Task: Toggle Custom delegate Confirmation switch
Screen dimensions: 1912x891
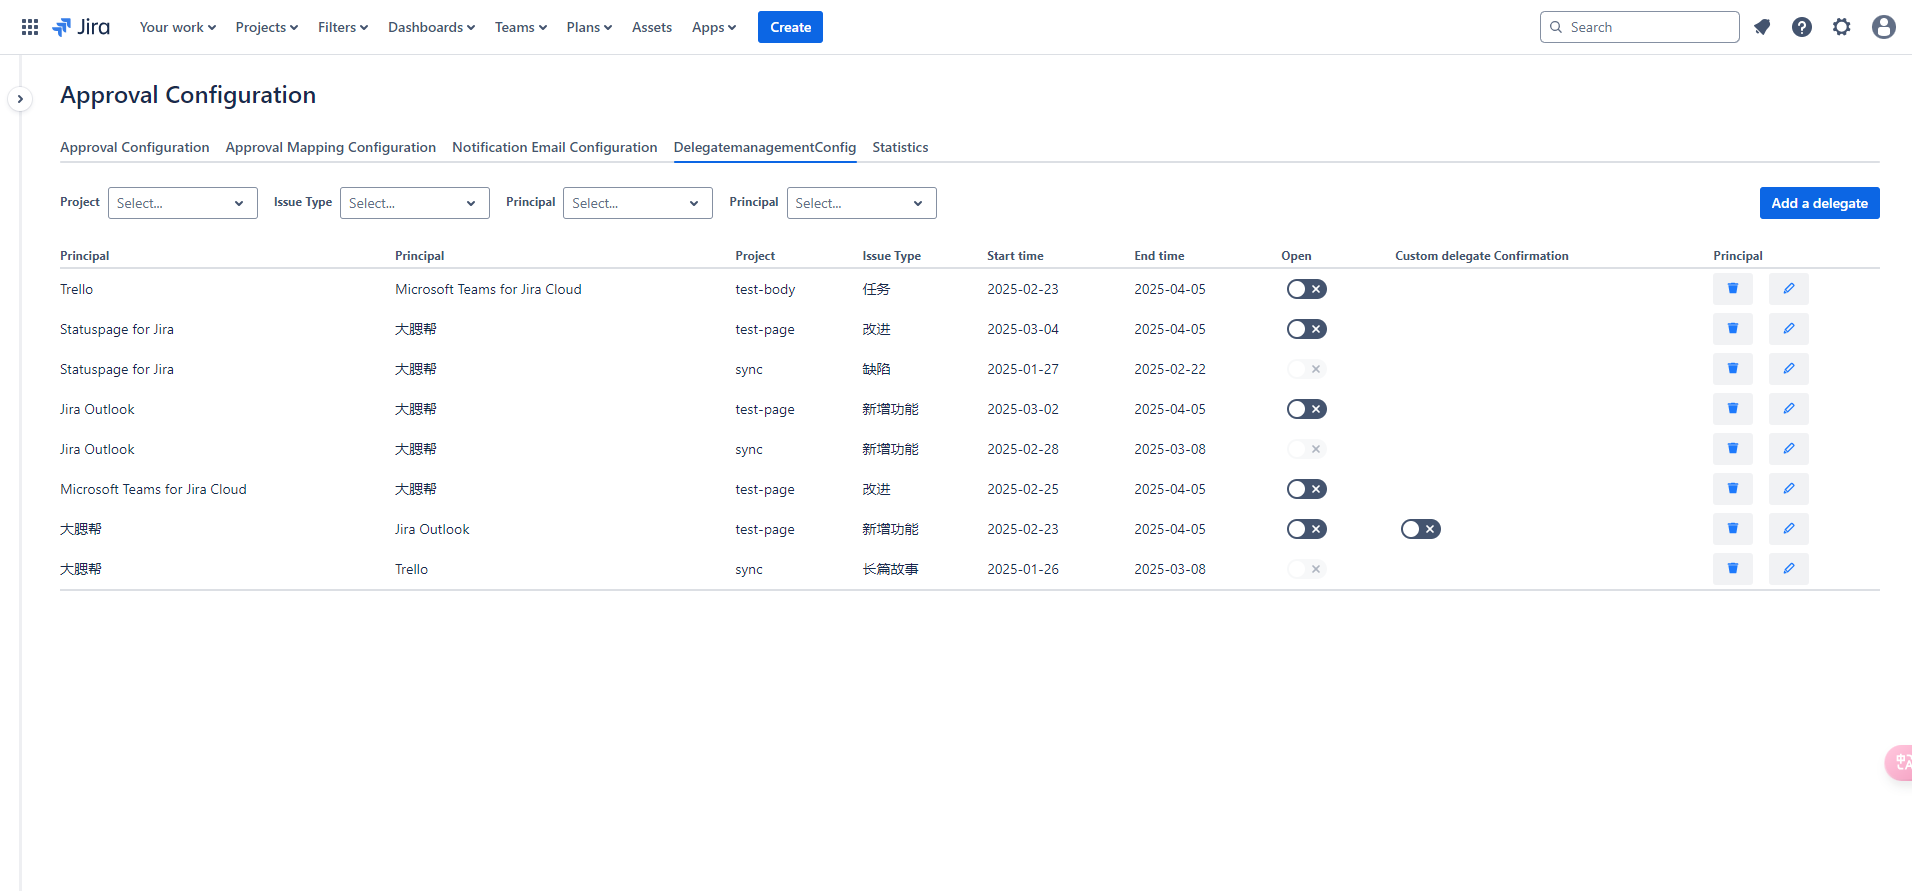Action: pyautogui.click(x=1421, y=529)
